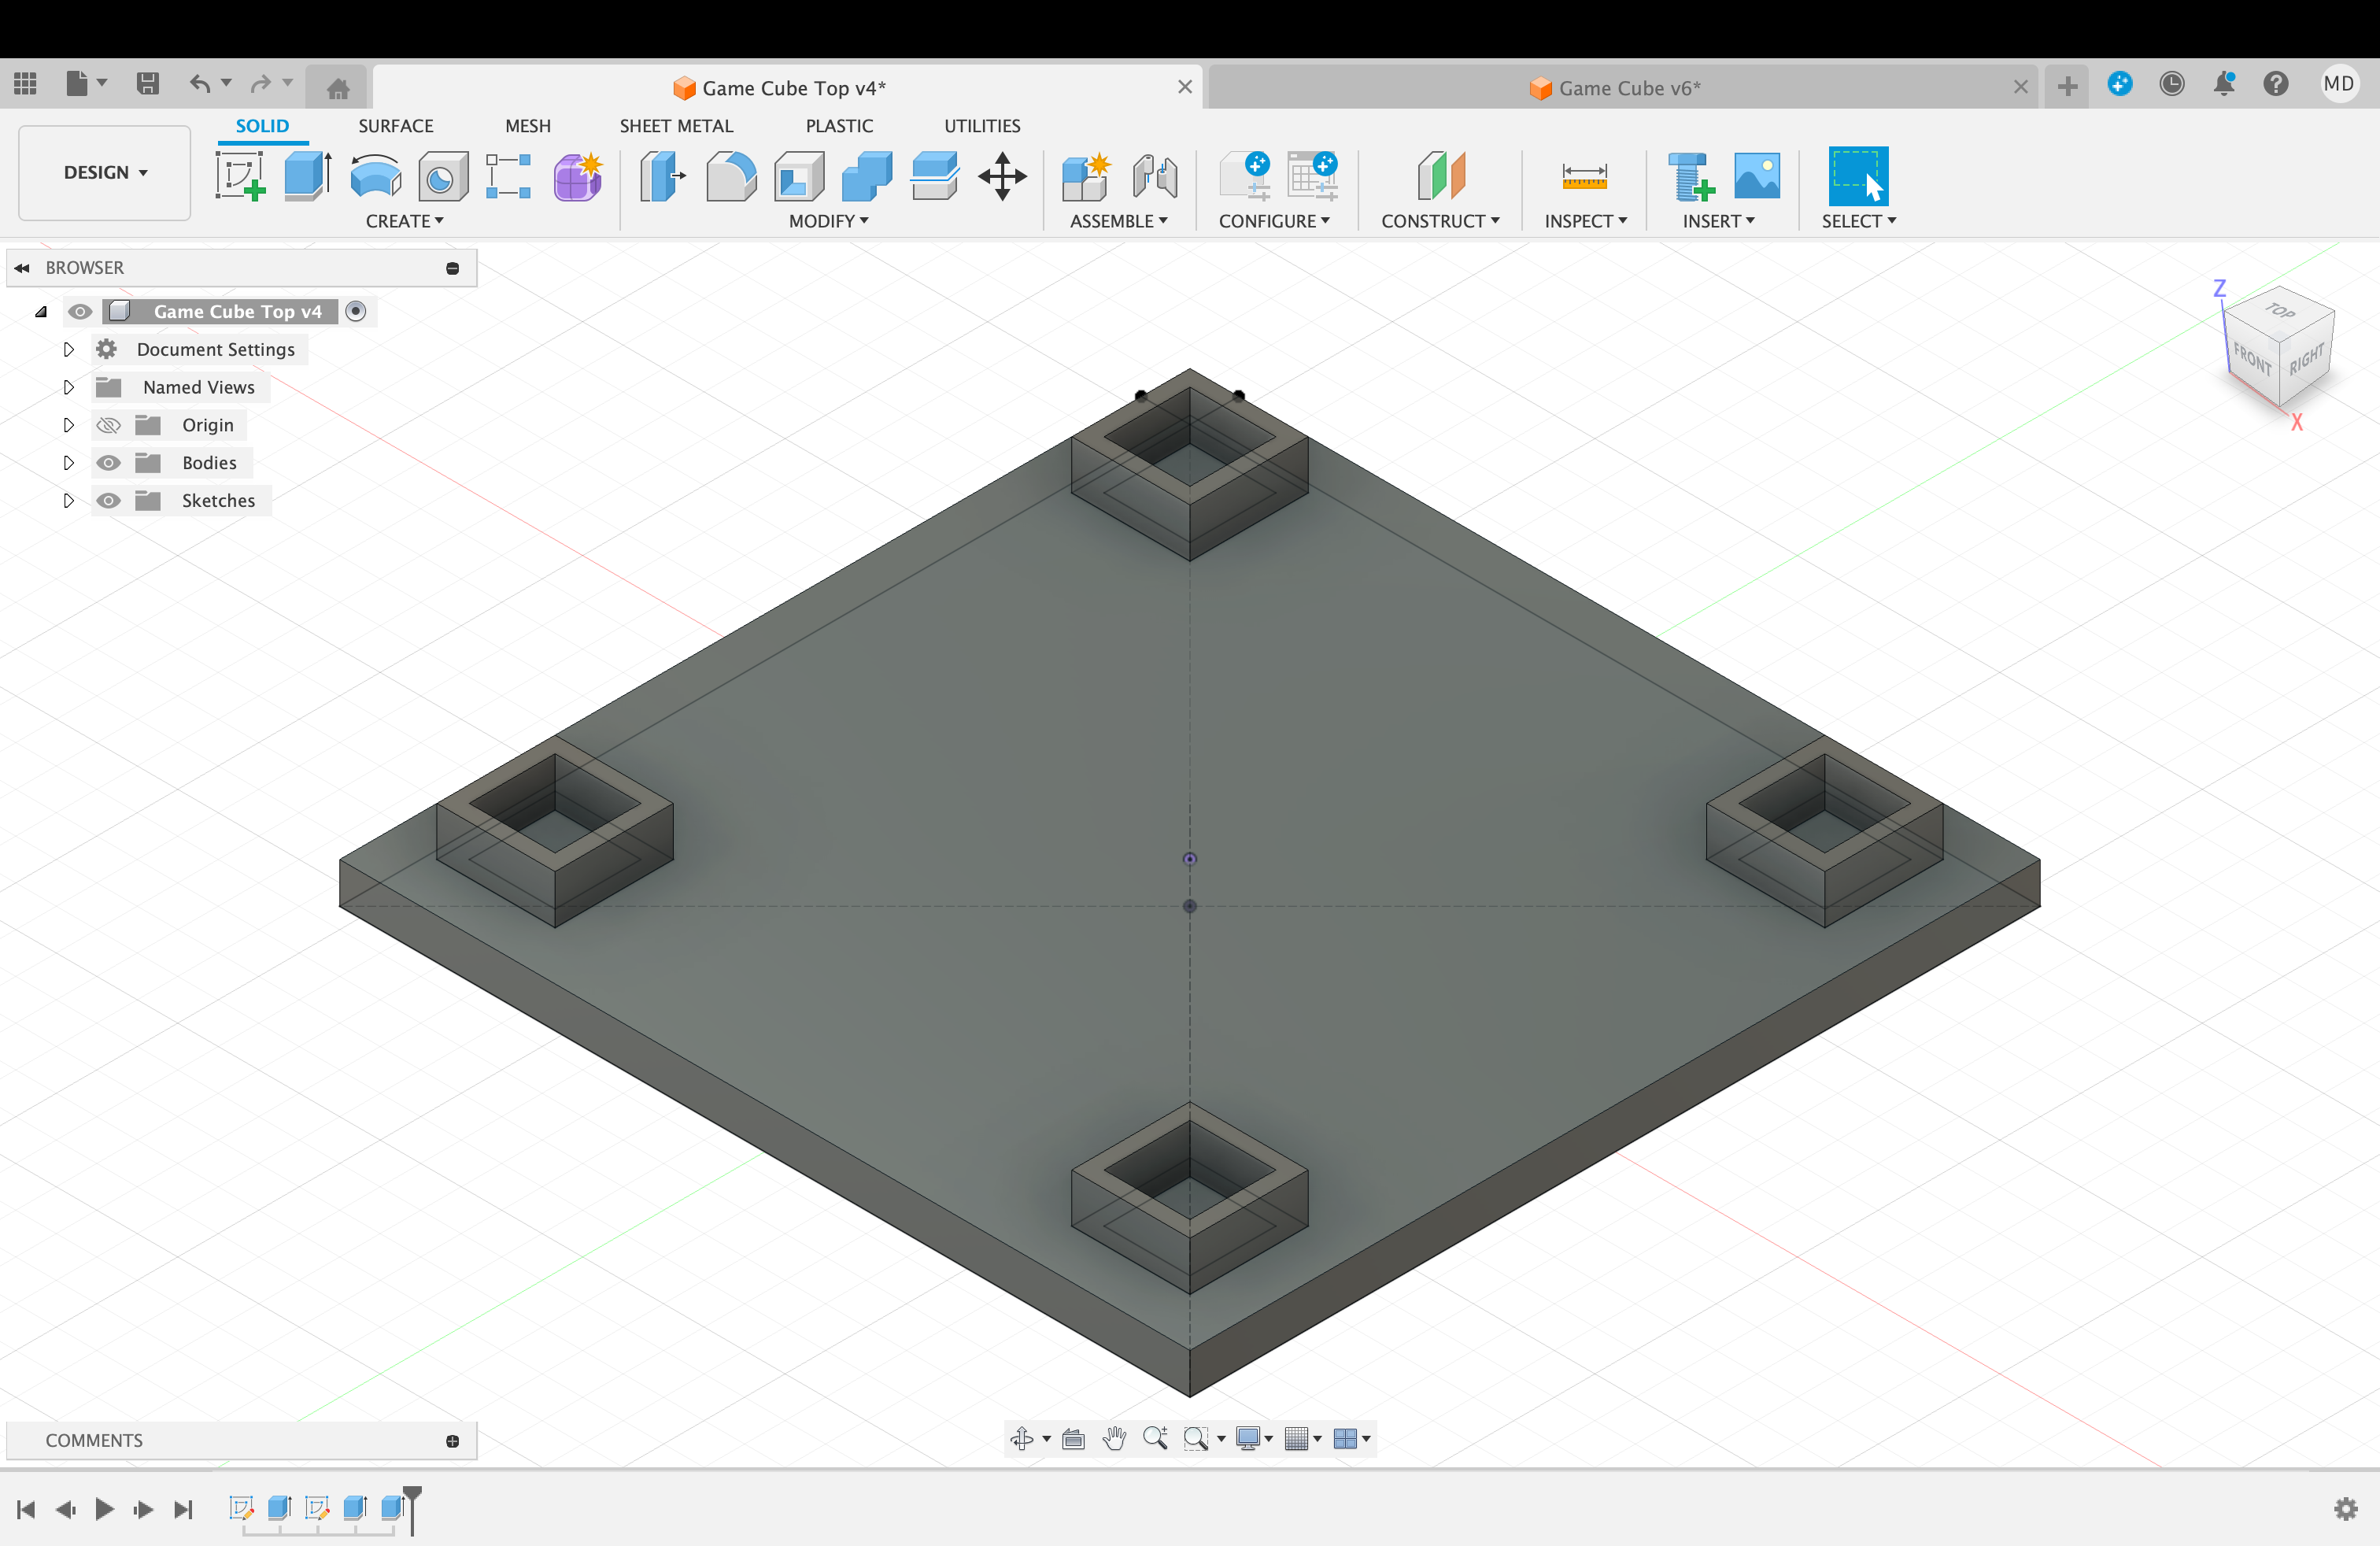
Task: Activate the Move/Copy tool
Action: click(1002, 177)
